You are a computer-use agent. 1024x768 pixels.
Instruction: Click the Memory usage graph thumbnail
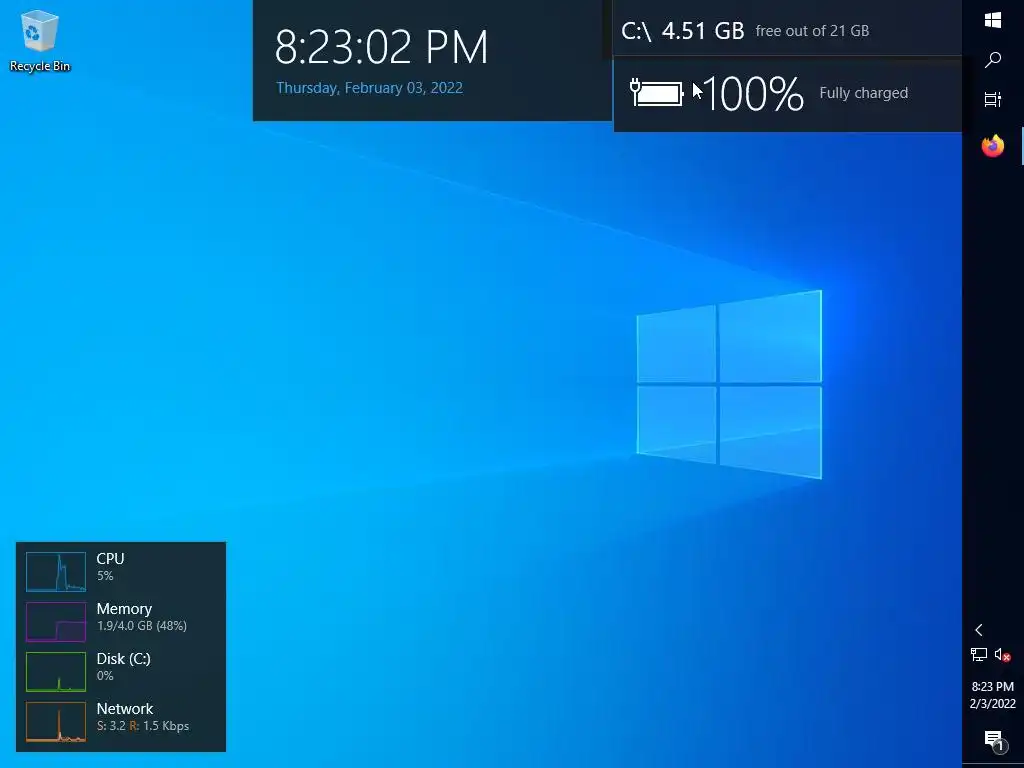pyautogui.click(x=56, y=622)
